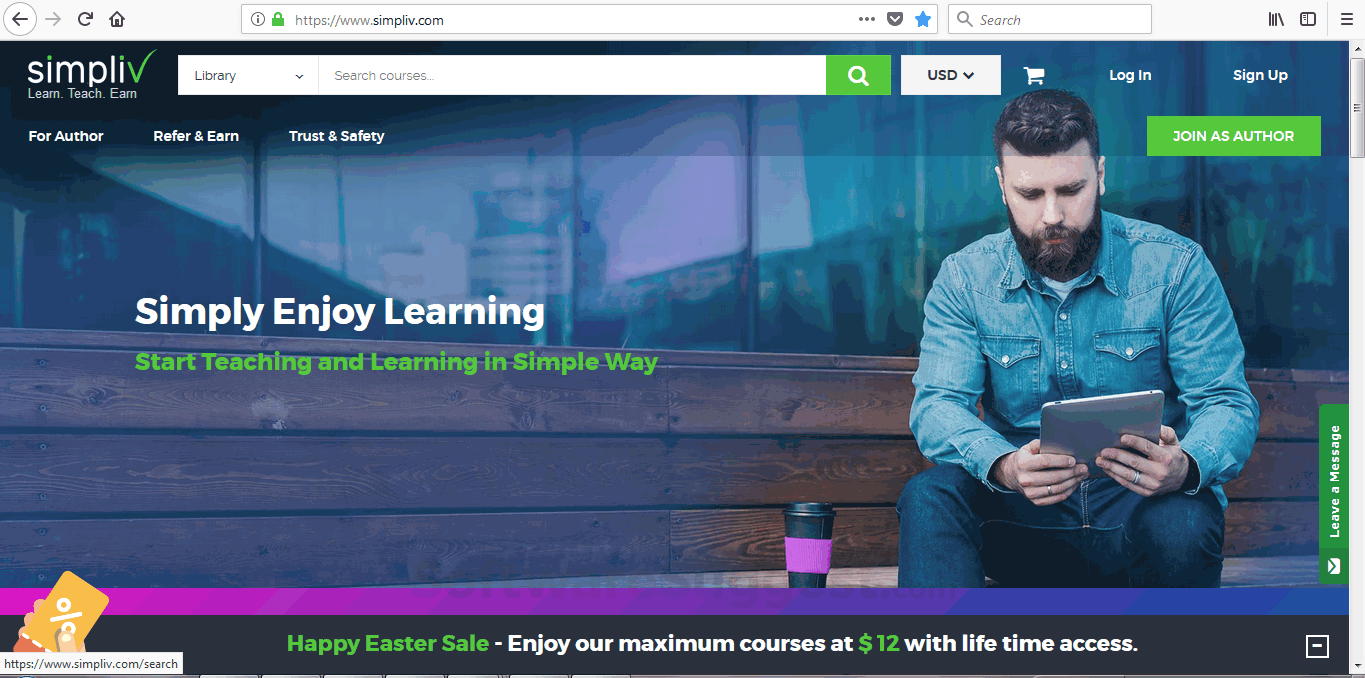The image size is (1365, 678).
Task: Expand the Library category dropdown
Action: [x=248, y=75]
